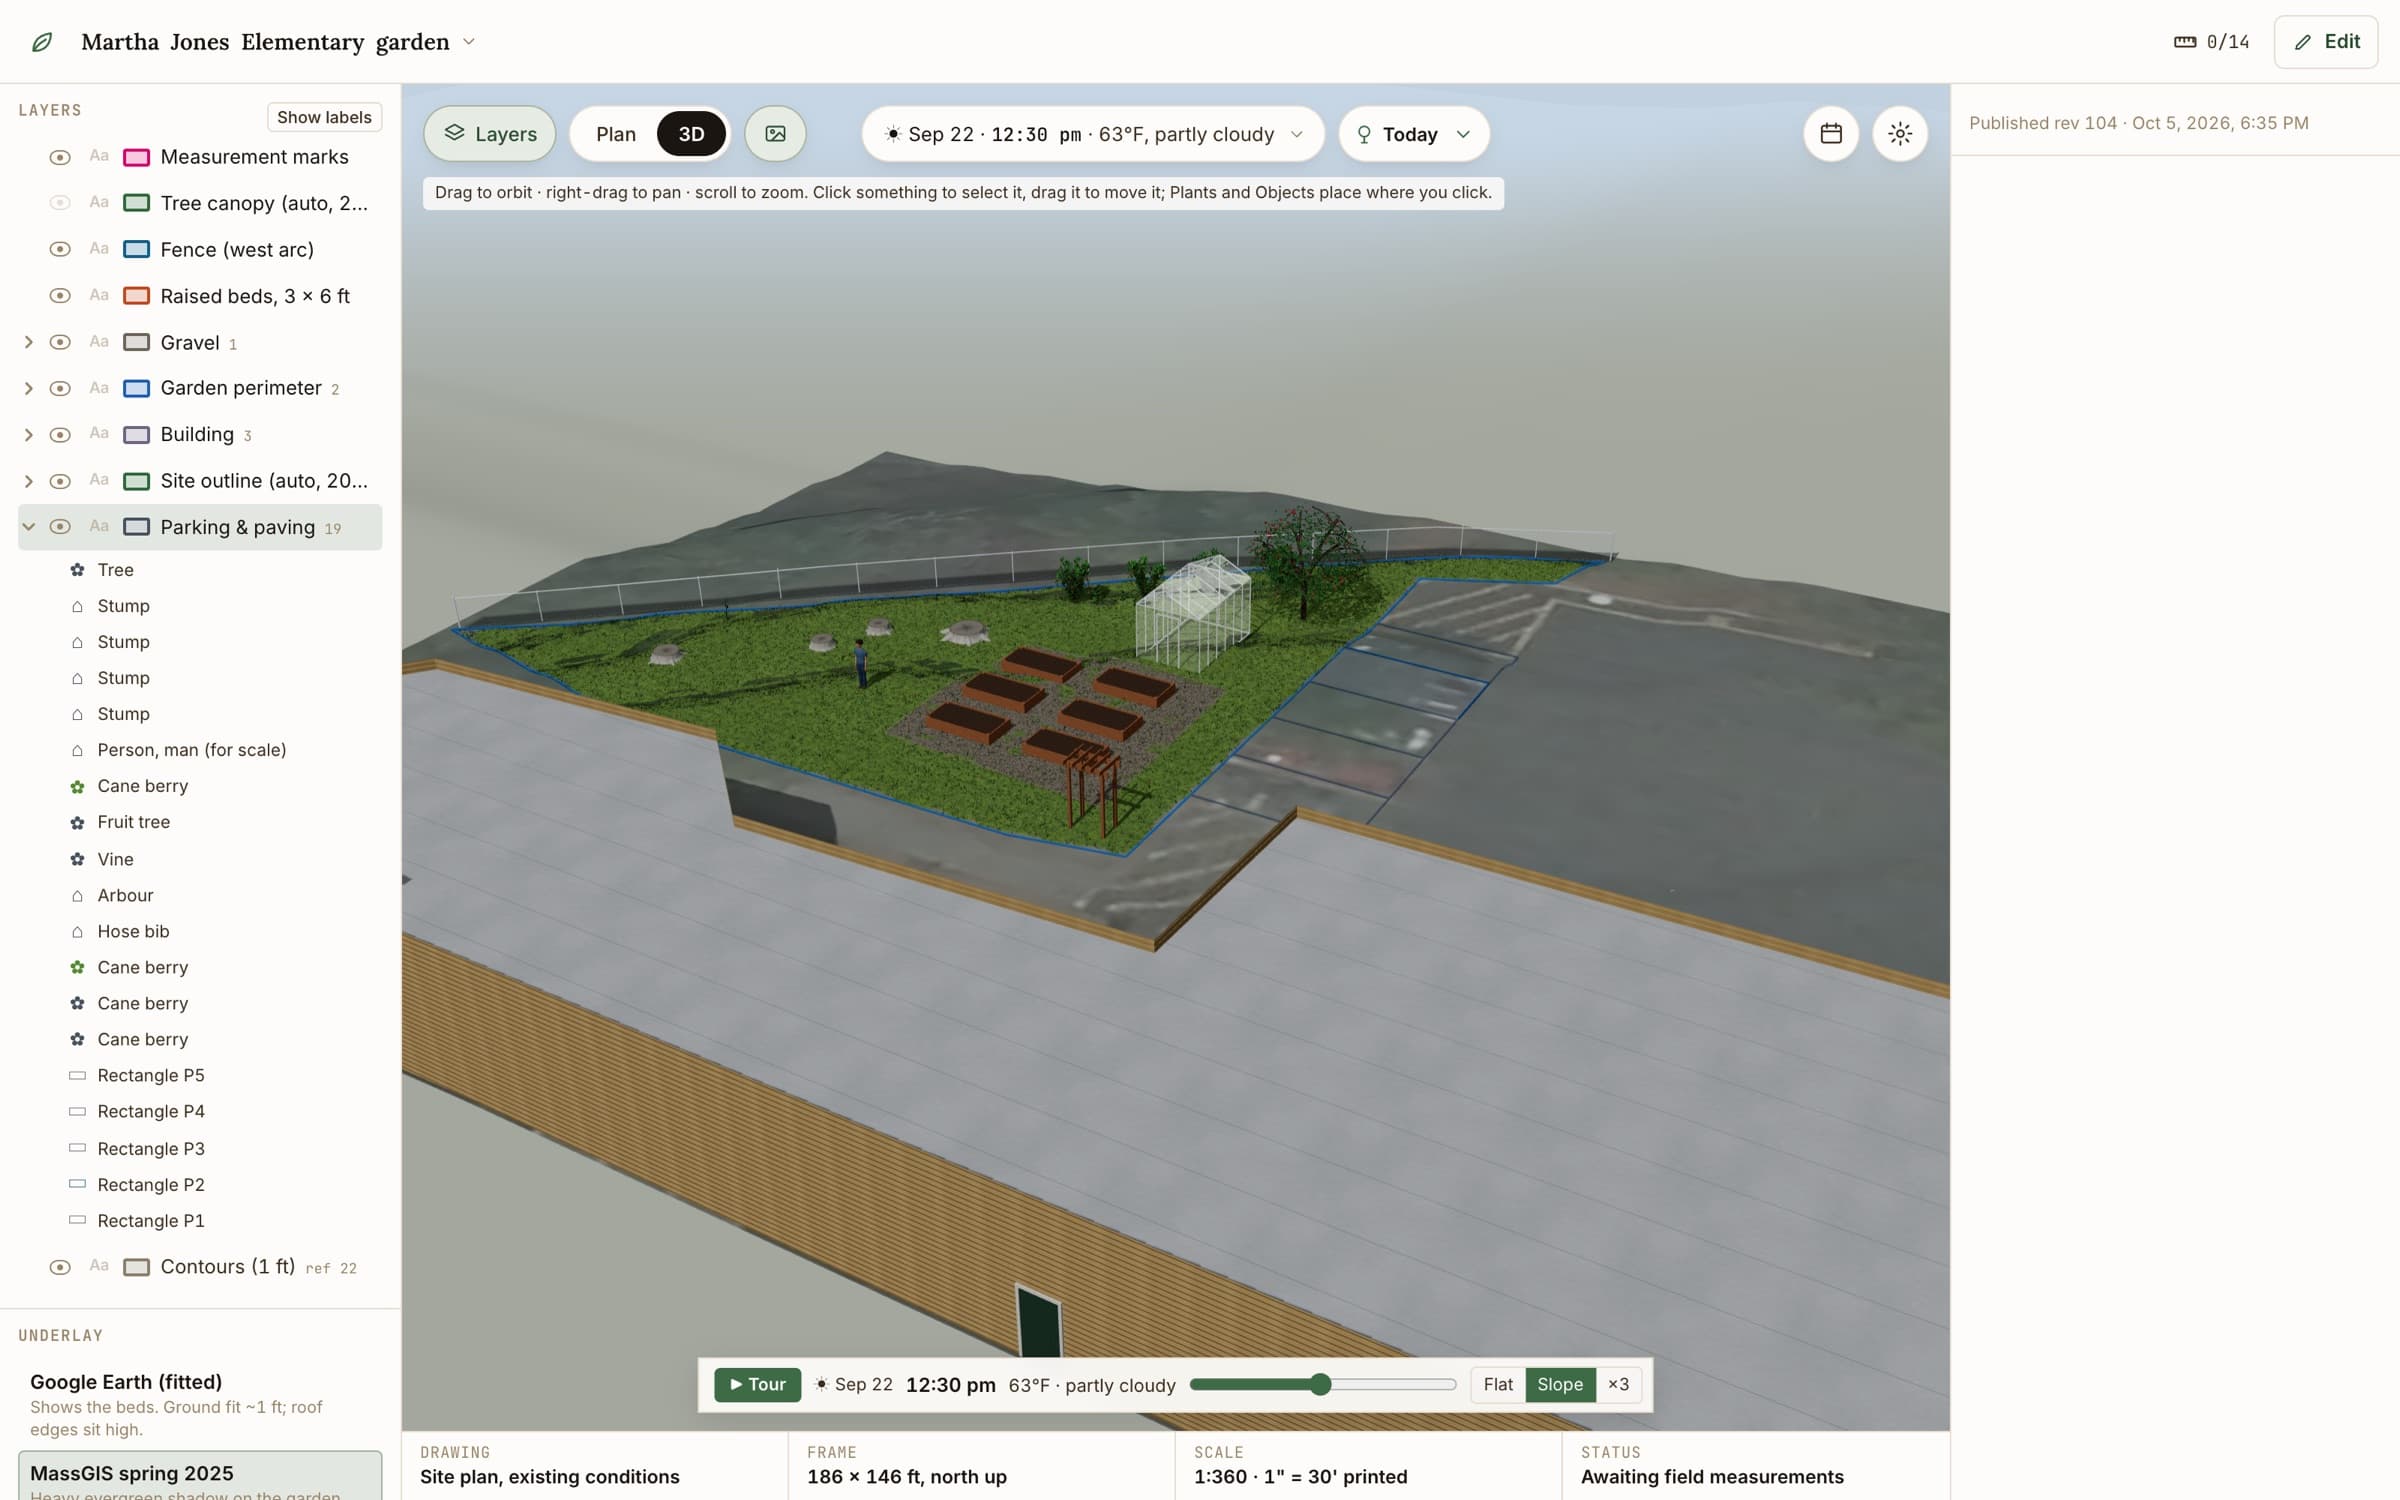Image resolution: width=2400 pixels, height=1500 pixels.
Task: Switch to the 3D view tab
Action: pyautogui.click(x=691, y=134)
